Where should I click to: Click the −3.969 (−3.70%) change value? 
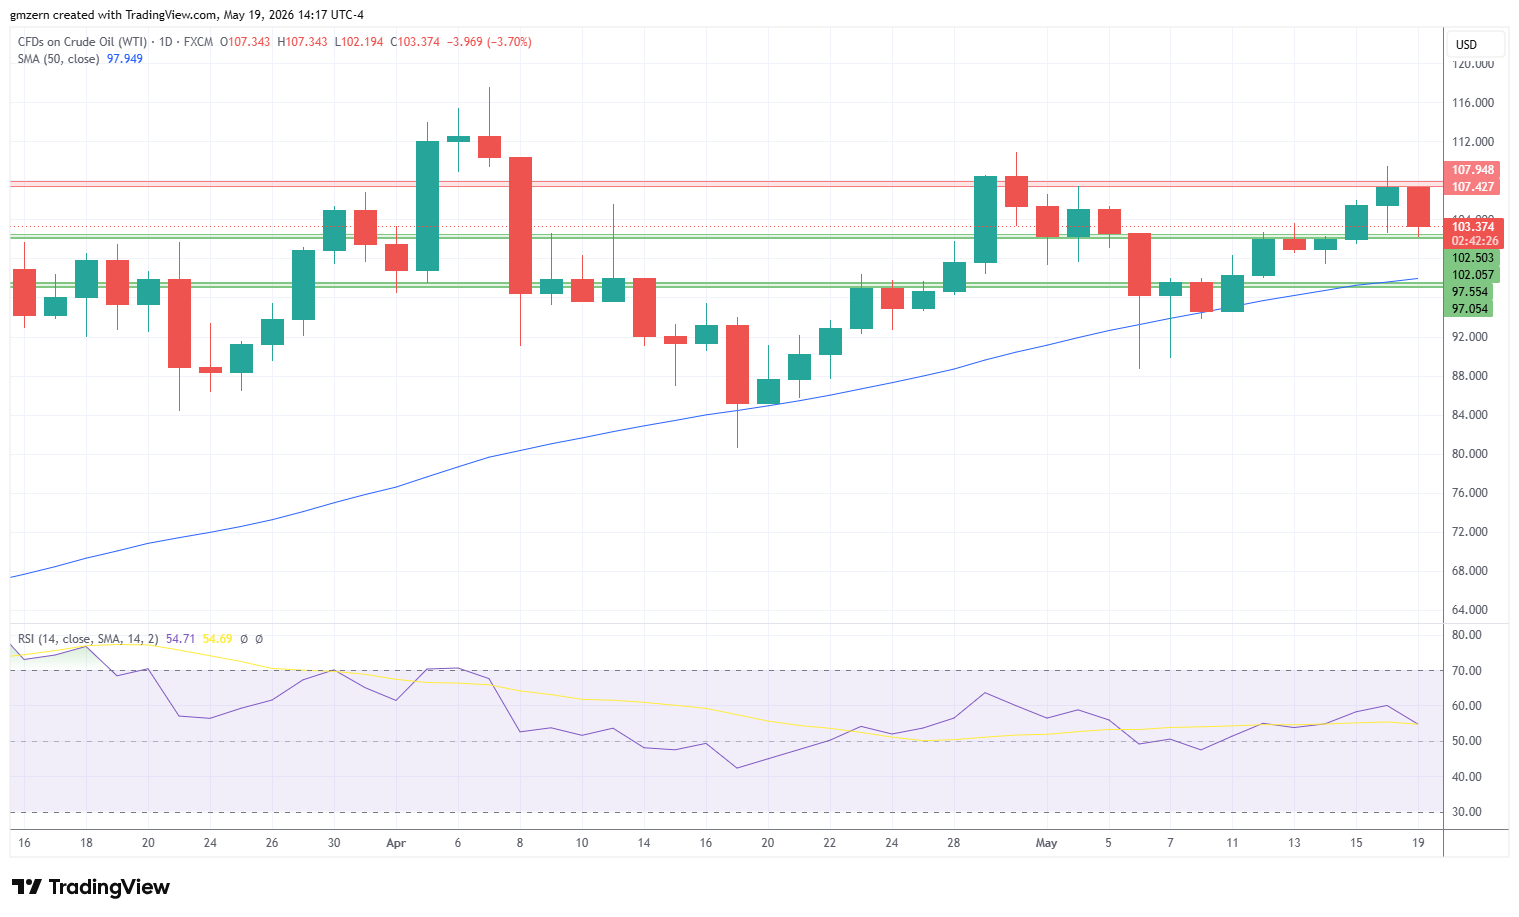tap(489, 42)
